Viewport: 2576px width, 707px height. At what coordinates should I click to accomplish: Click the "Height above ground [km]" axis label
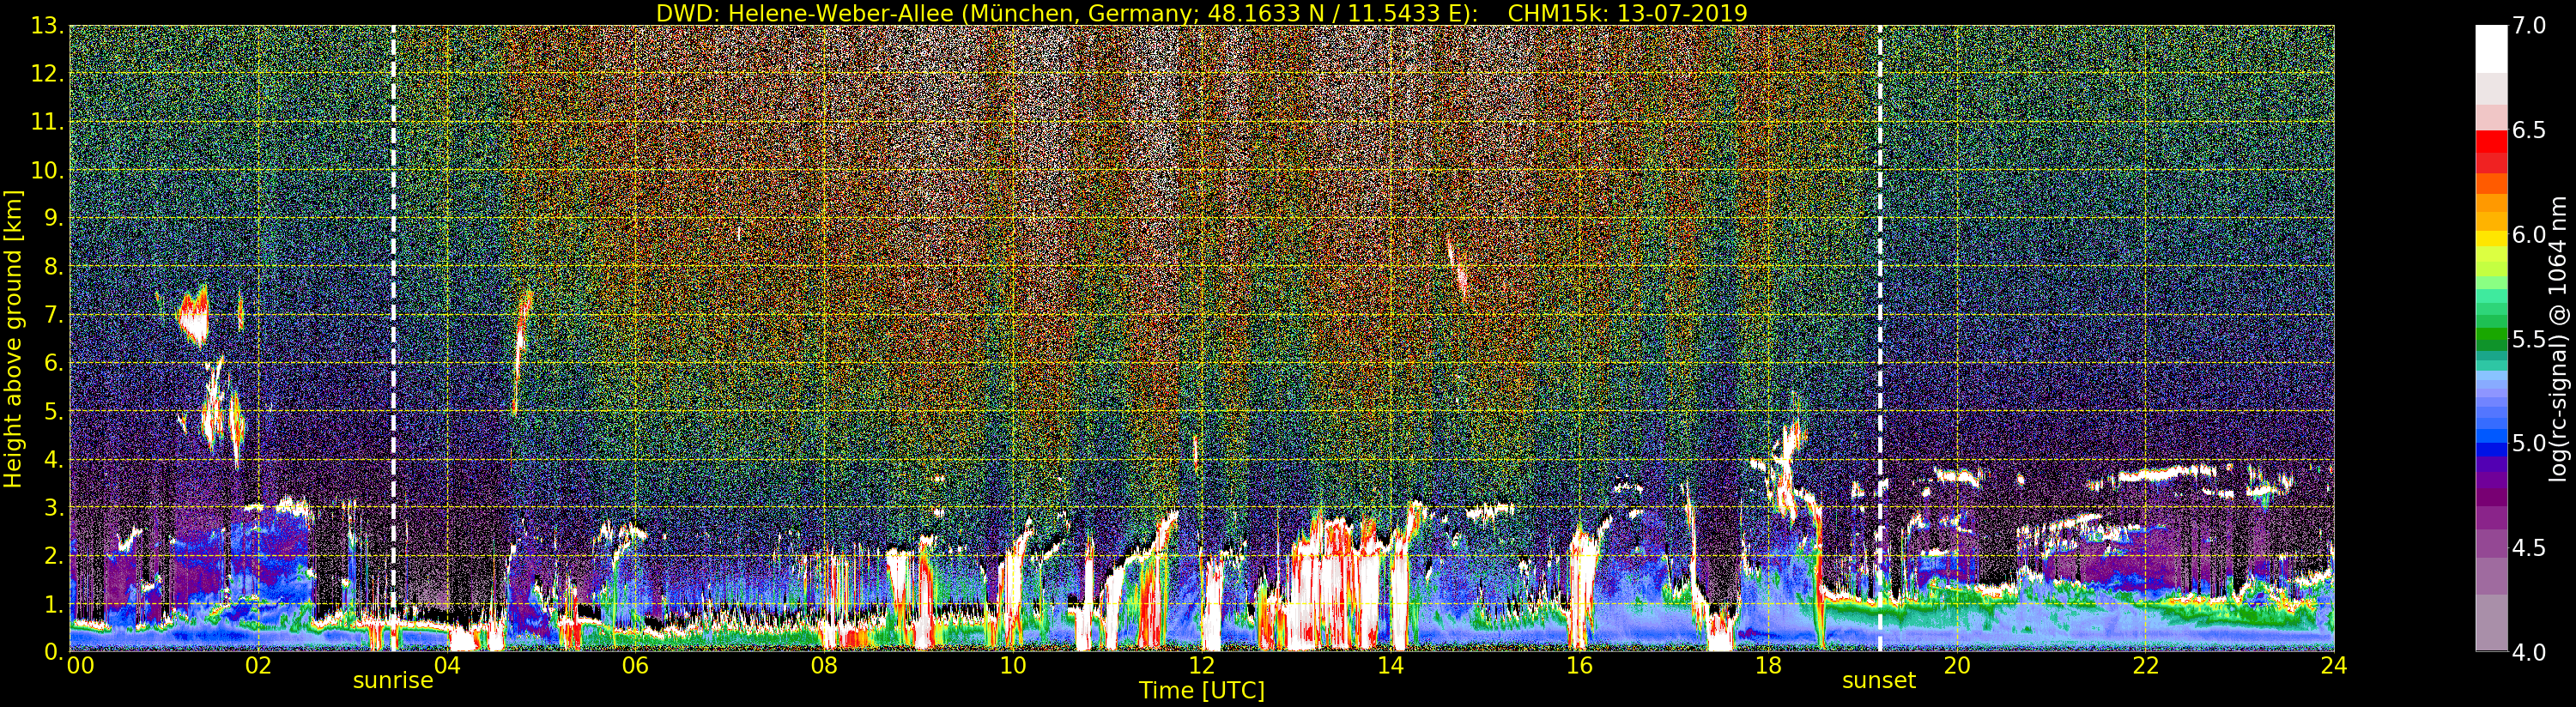point(13,338)
